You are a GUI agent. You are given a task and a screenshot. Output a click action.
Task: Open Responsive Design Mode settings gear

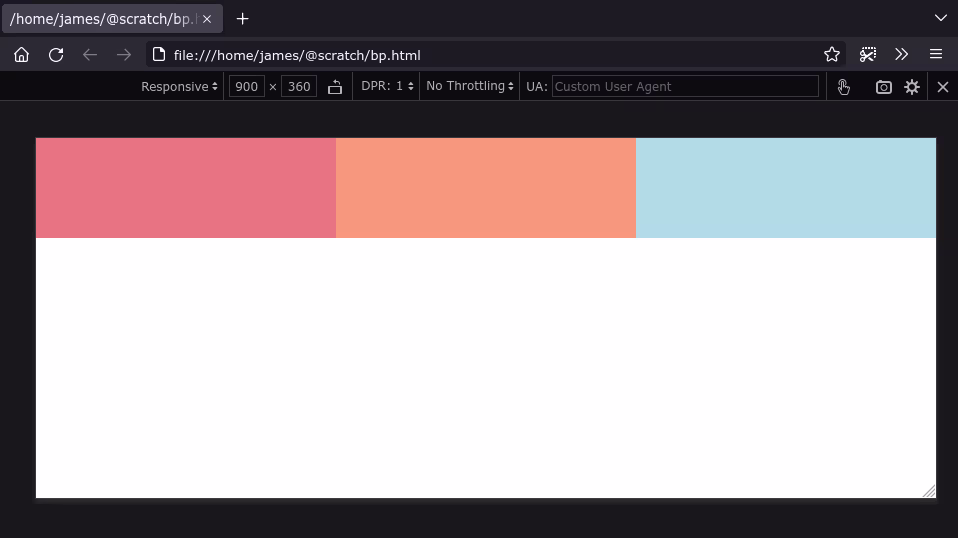coord(912,87)
